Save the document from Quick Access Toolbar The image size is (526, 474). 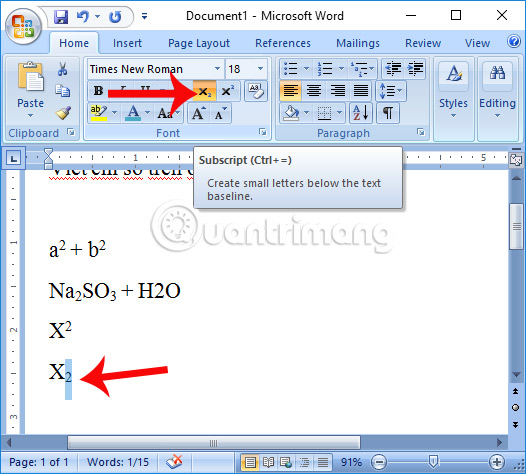pyautogui.click(x=61, y=16)
